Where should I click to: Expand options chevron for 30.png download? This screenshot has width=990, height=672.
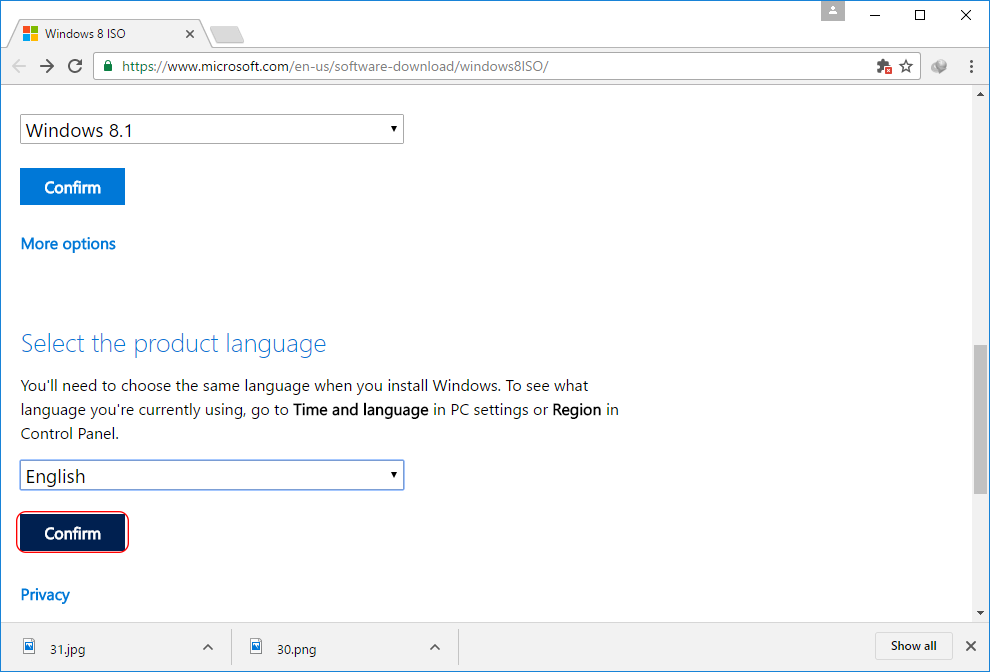pyautogui.click(x=434, y=647)
